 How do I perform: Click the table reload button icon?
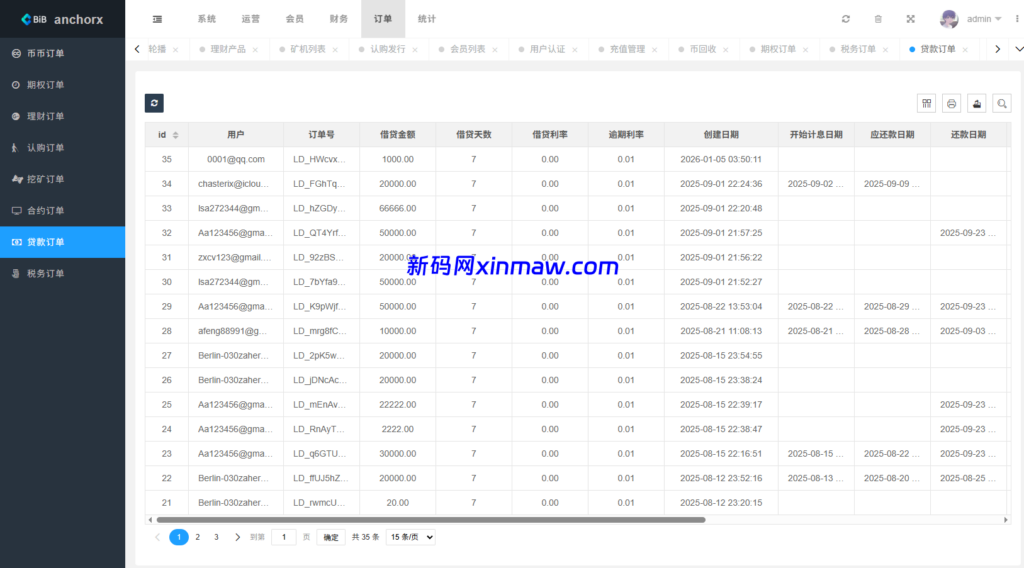tap(154, 103)
